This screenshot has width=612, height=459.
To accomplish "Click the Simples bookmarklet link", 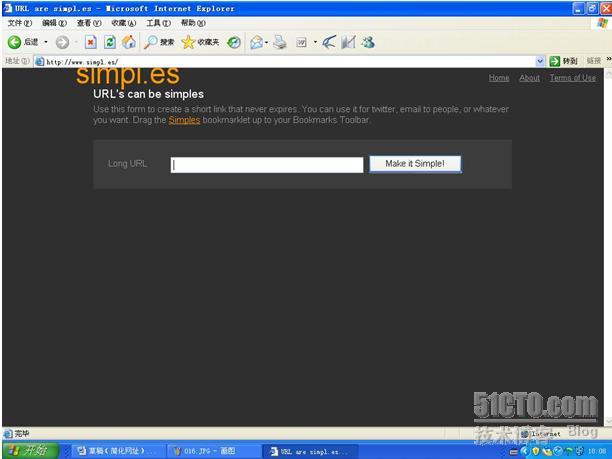I will coord(184,120).
